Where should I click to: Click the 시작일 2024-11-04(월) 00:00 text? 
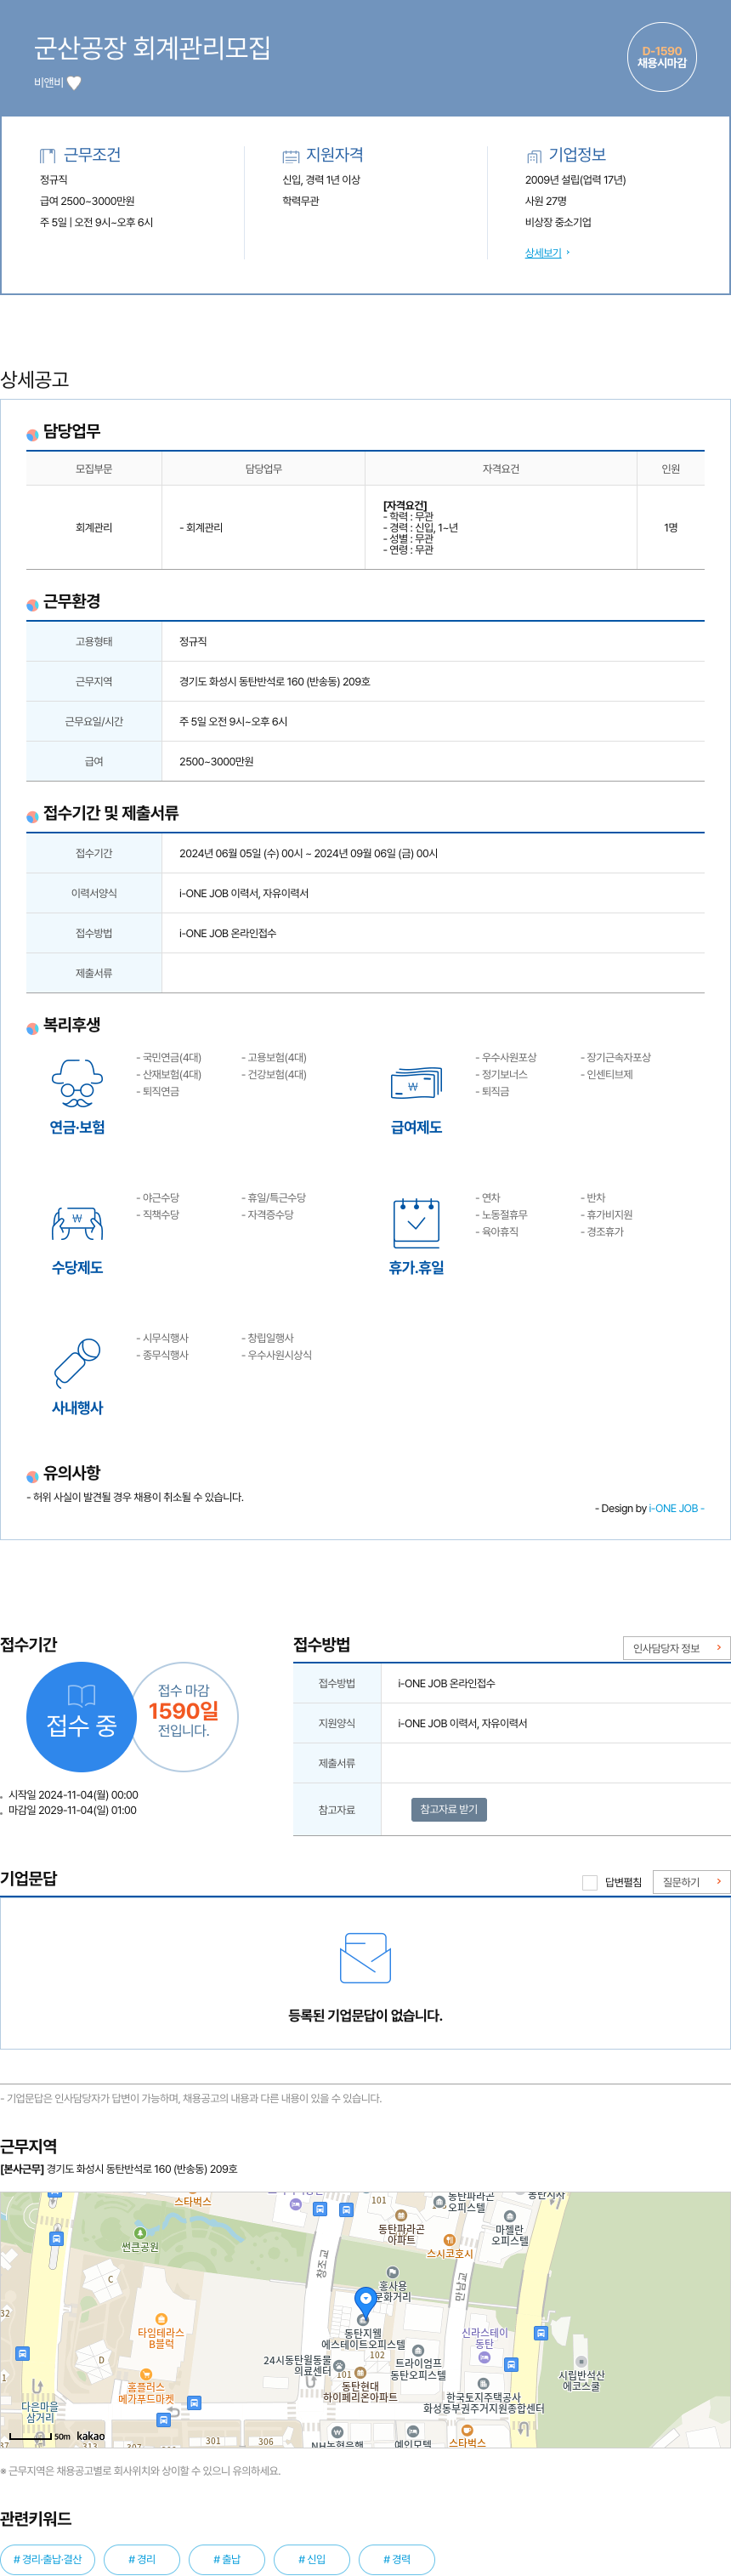coord(73,1795)
